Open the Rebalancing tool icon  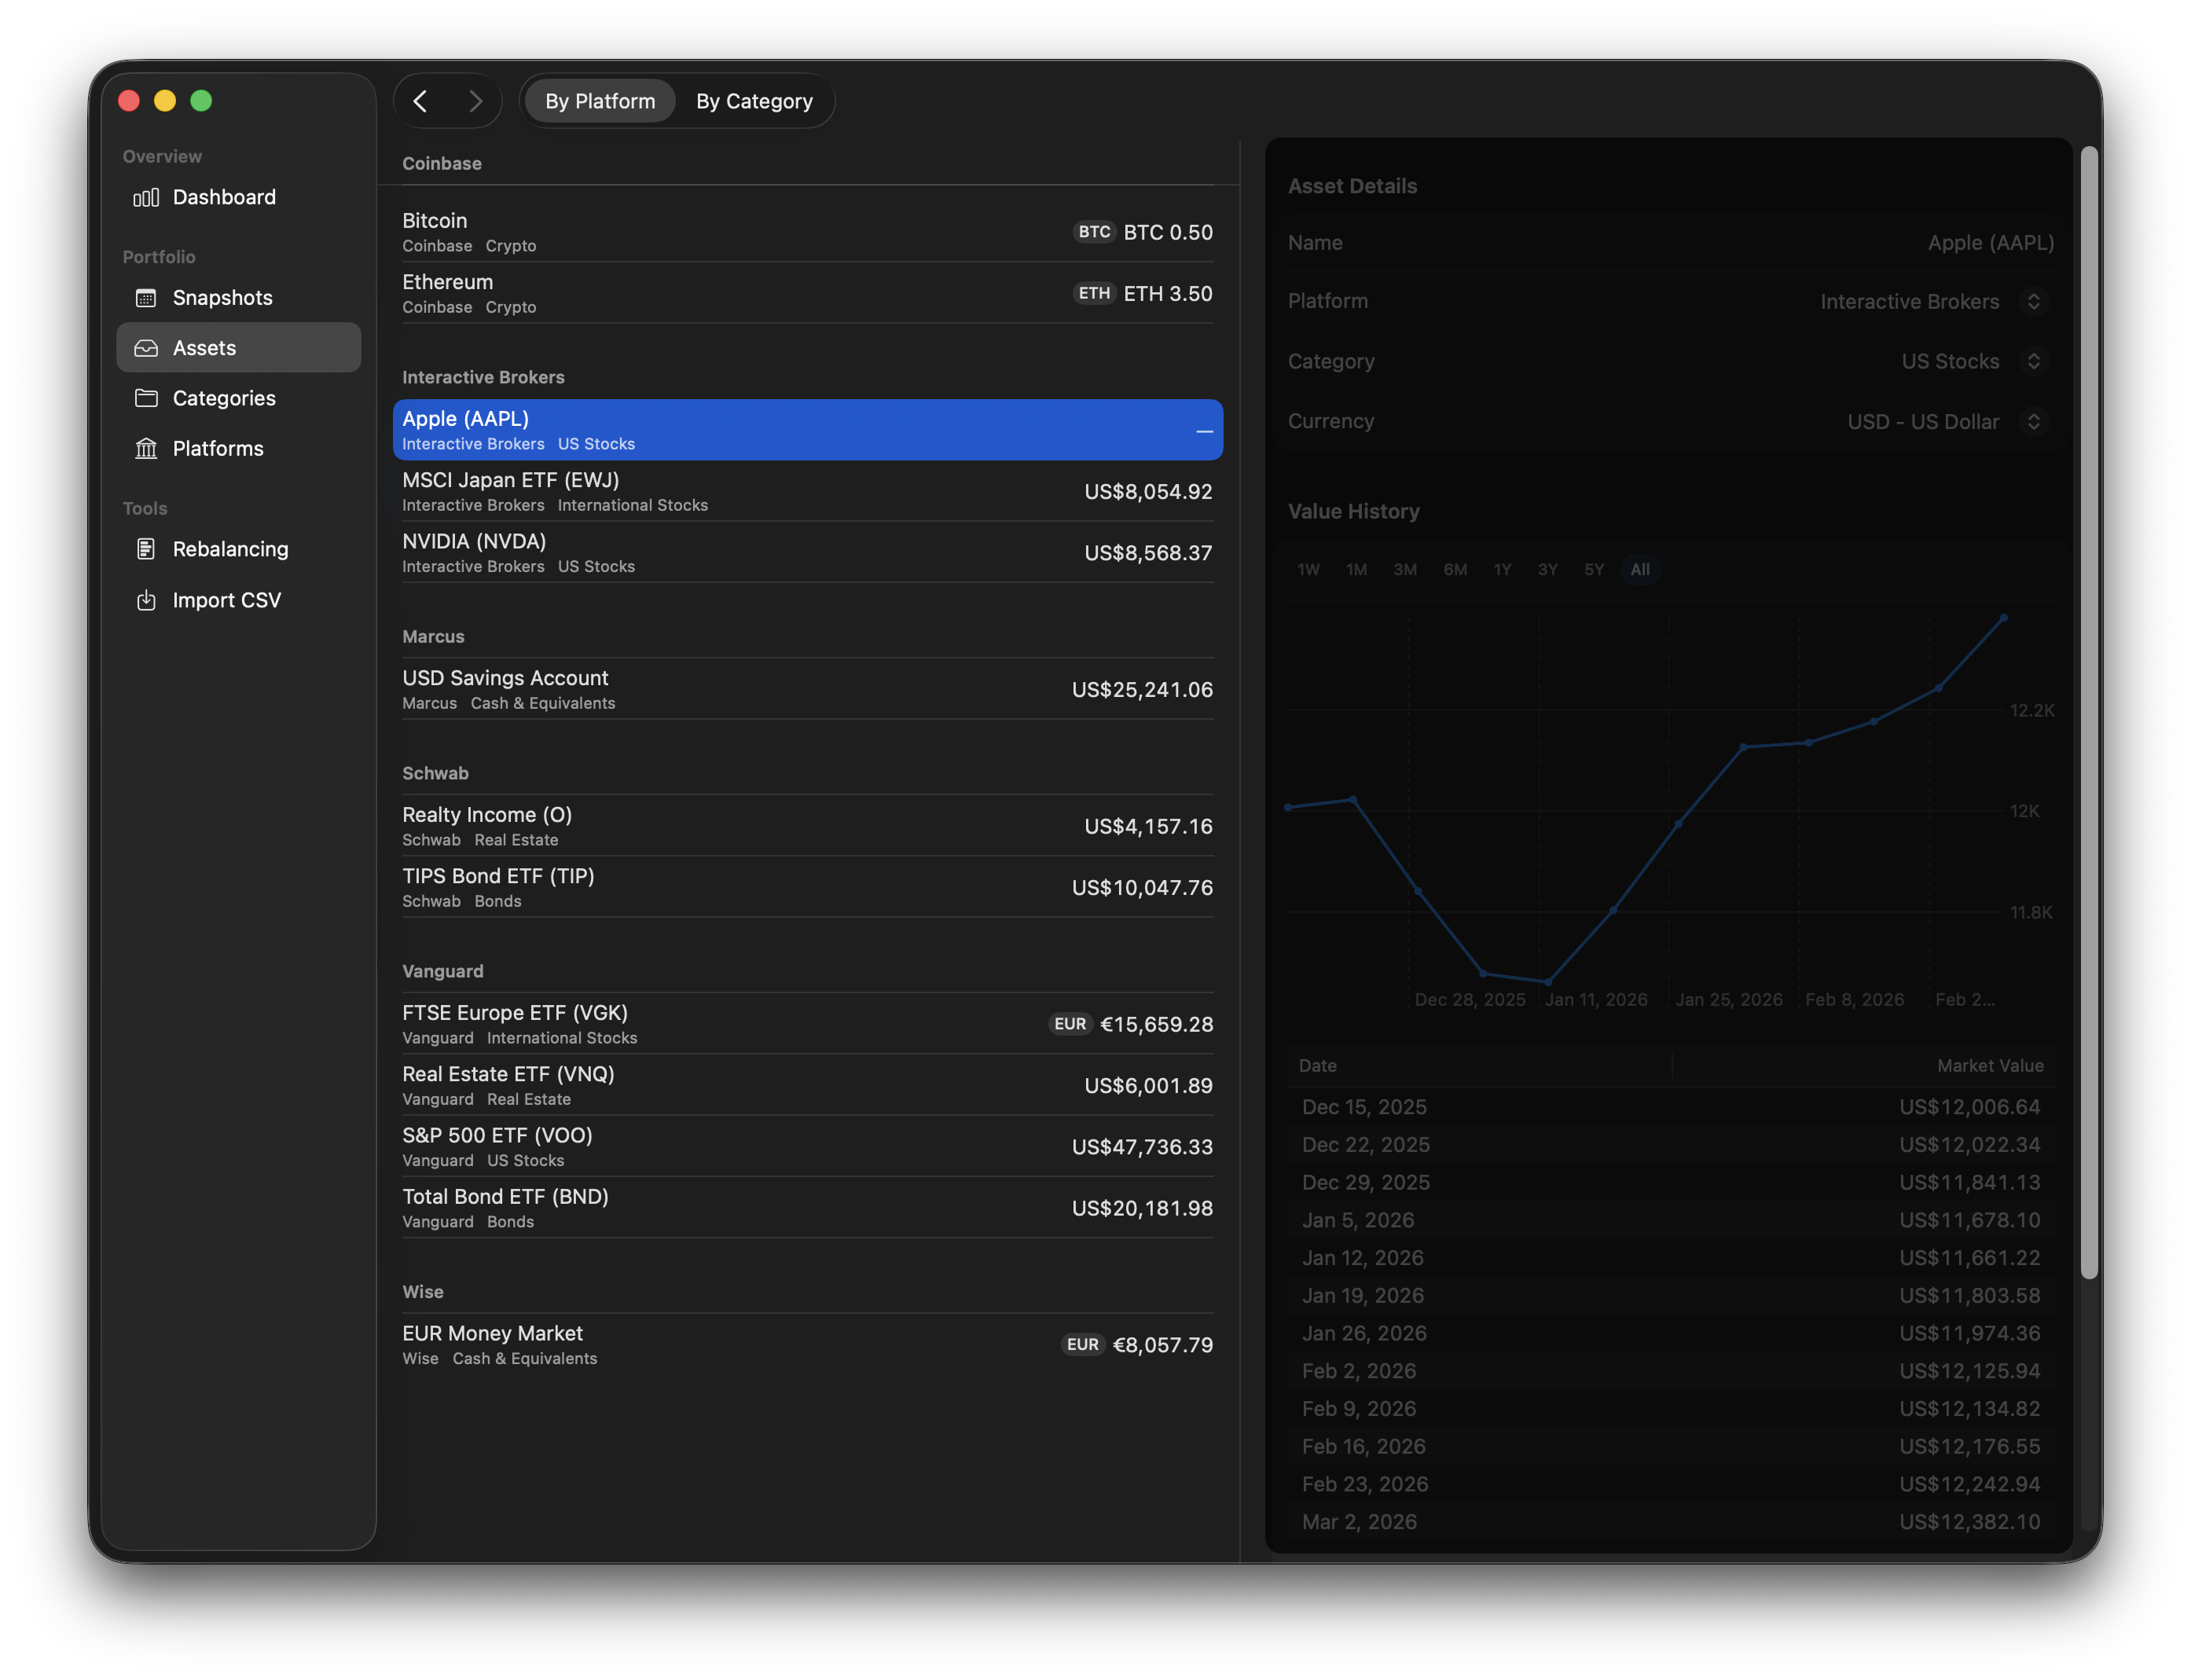point(147,548)
